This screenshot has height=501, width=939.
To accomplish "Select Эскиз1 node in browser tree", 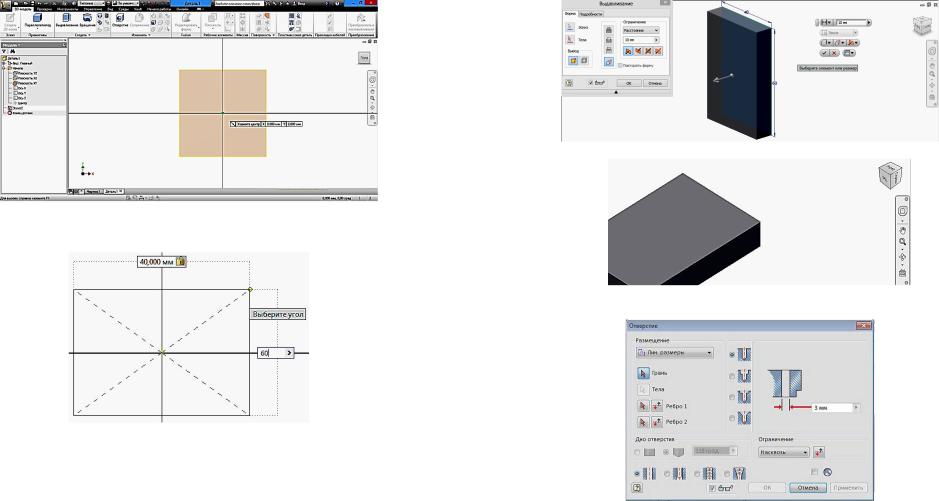I will pos(18,108).
